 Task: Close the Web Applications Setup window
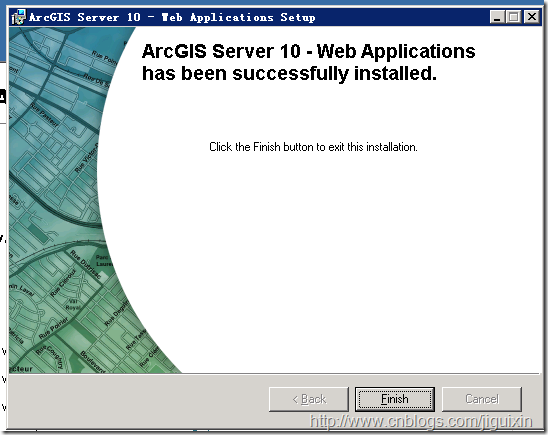coord(532,17)
